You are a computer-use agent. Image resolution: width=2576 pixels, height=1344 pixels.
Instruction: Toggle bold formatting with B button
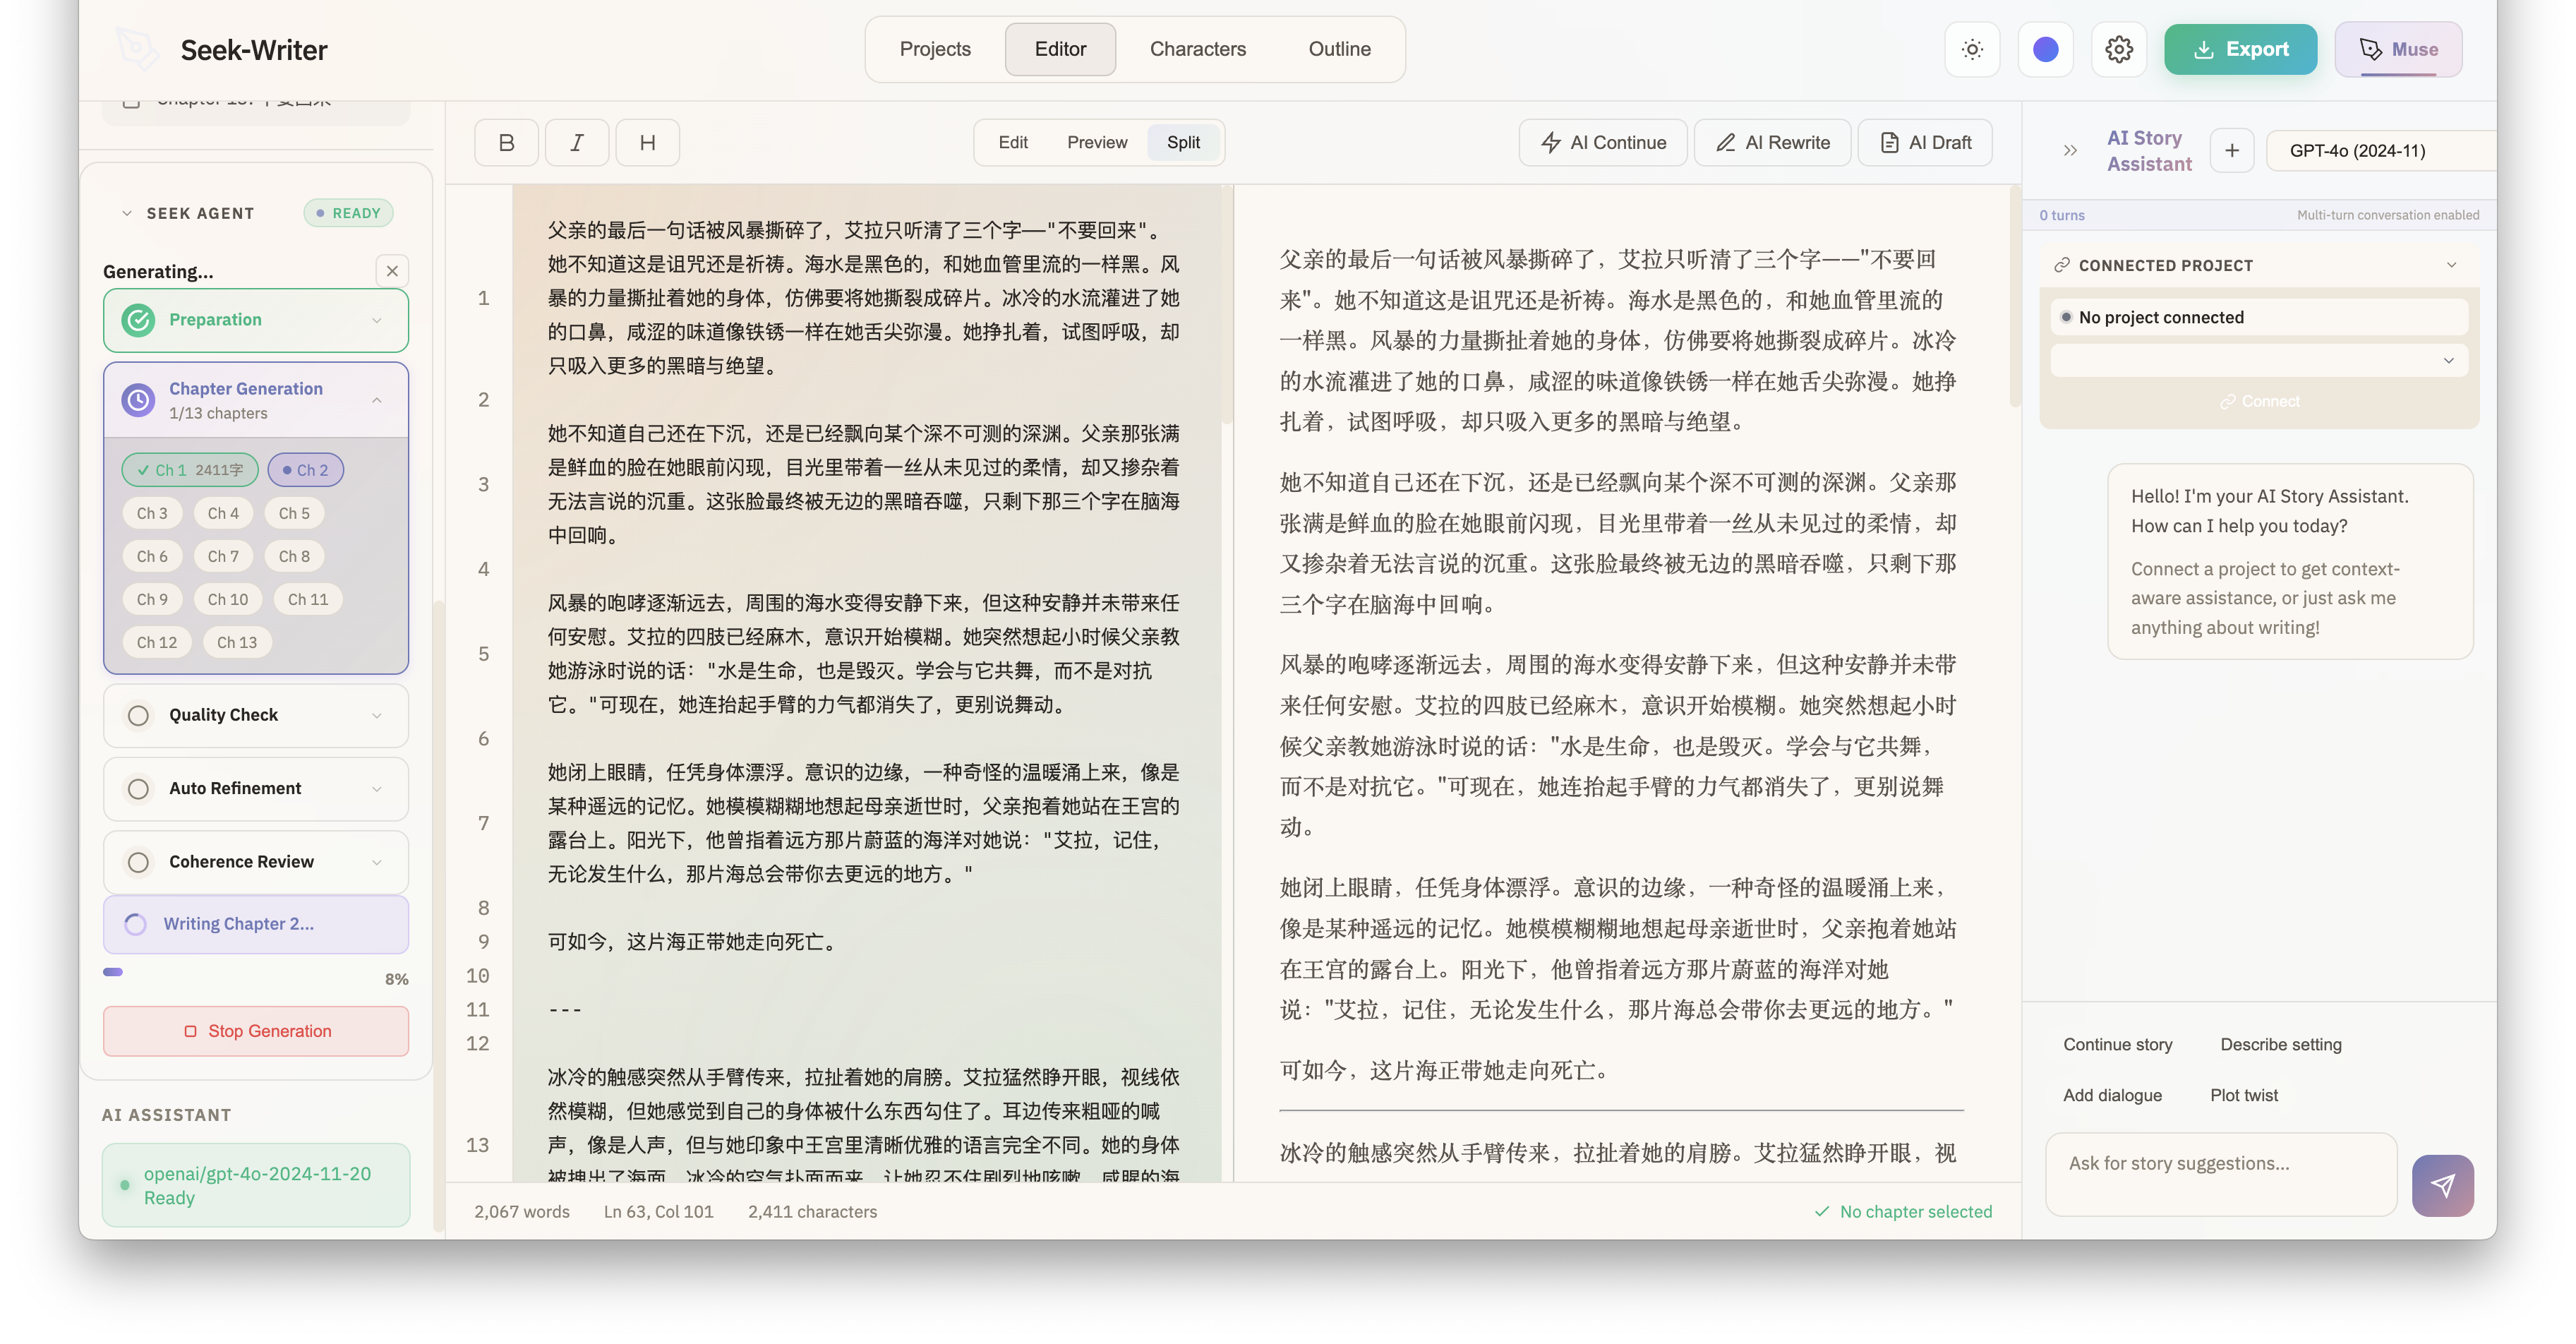click(506, 143)
